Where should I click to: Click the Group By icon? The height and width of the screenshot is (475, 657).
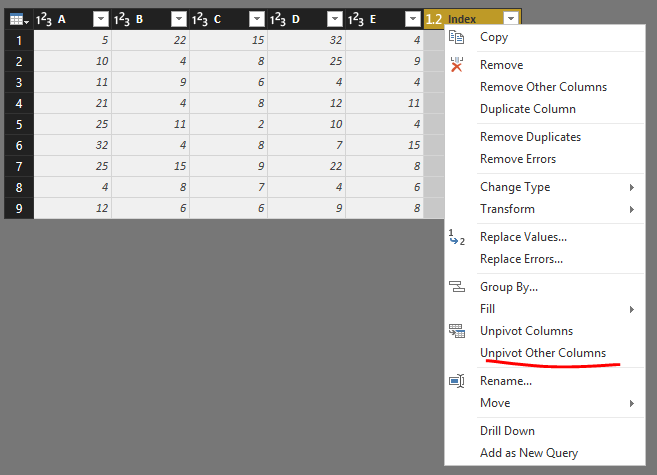(457, 287)
